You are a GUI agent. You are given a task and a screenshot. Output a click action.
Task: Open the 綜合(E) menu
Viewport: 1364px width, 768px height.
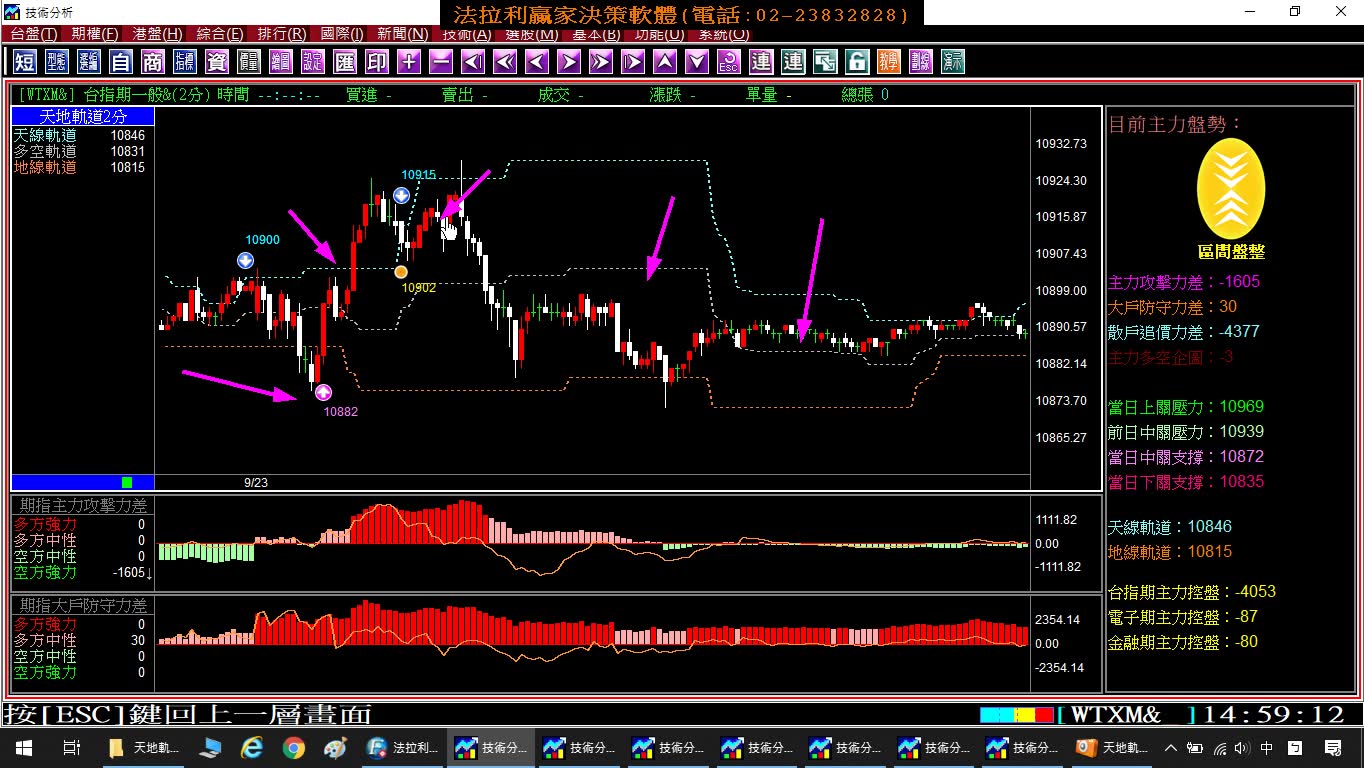220,34
